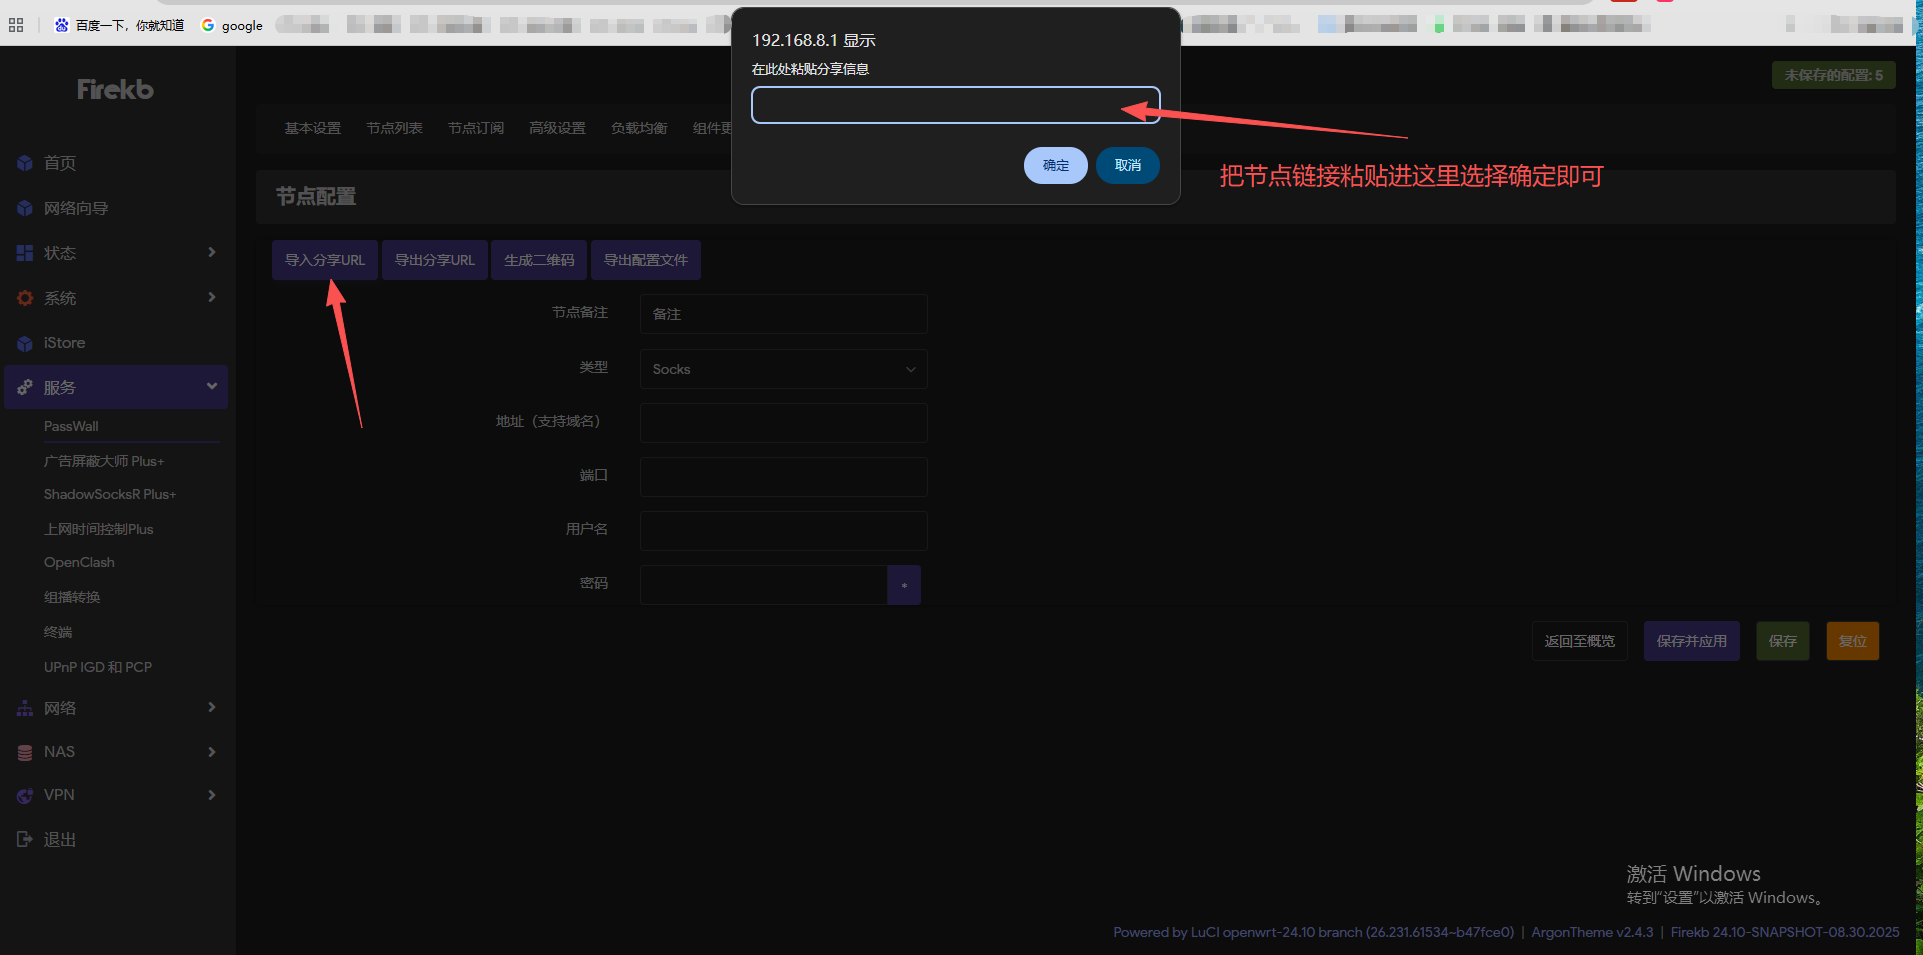Click the 导出分享URL button

click(434, 260)
